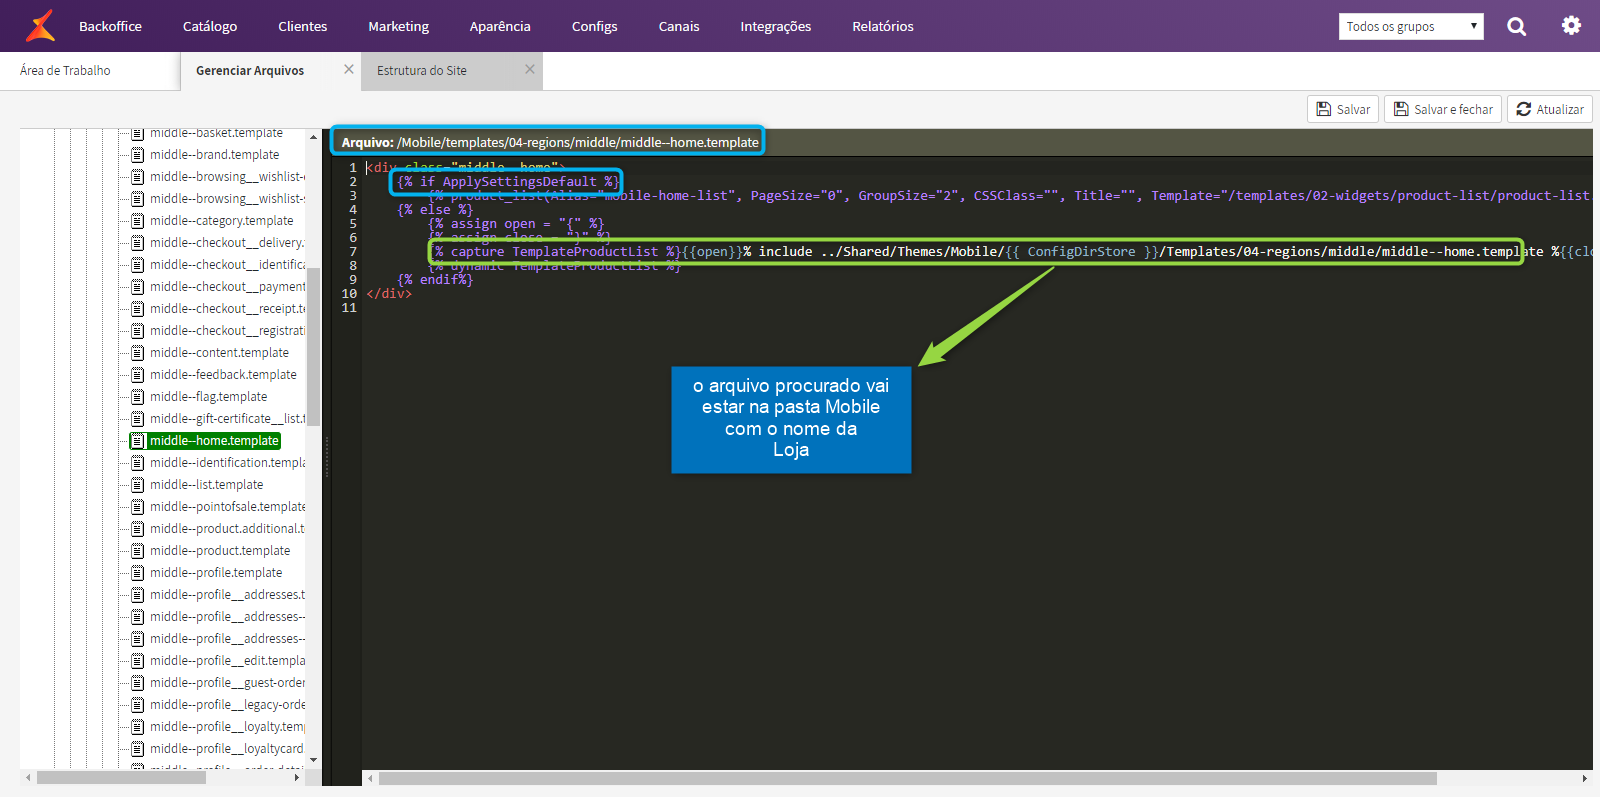Open the Integrações menu
This screenshot has height=797, width=1600.
[776, 26]
